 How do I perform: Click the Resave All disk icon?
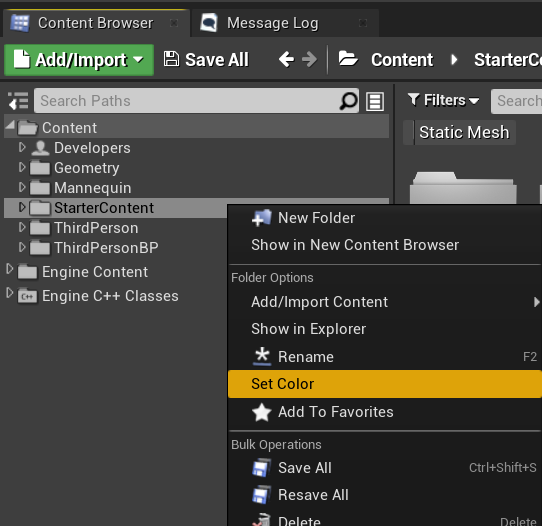[262, 495]
